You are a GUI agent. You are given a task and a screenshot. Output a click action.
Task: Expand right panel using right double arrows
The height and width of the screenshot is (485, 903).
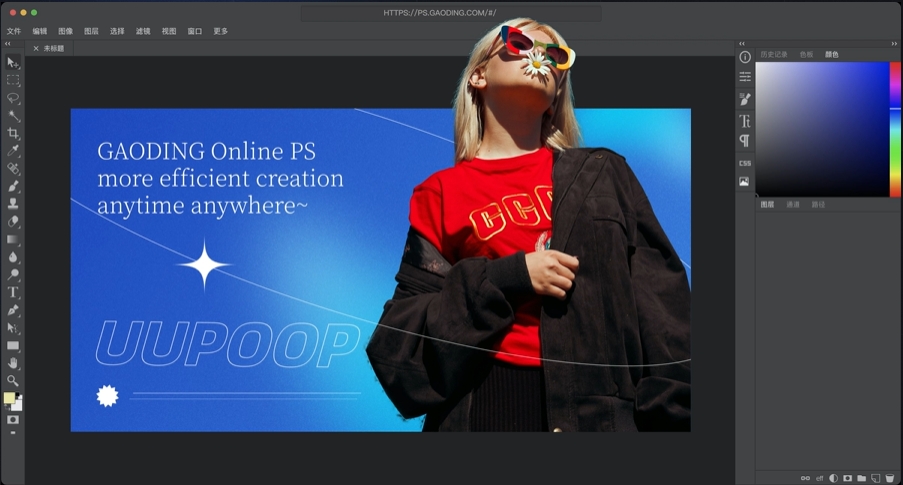pyautogui.click(x=893, y=44)
